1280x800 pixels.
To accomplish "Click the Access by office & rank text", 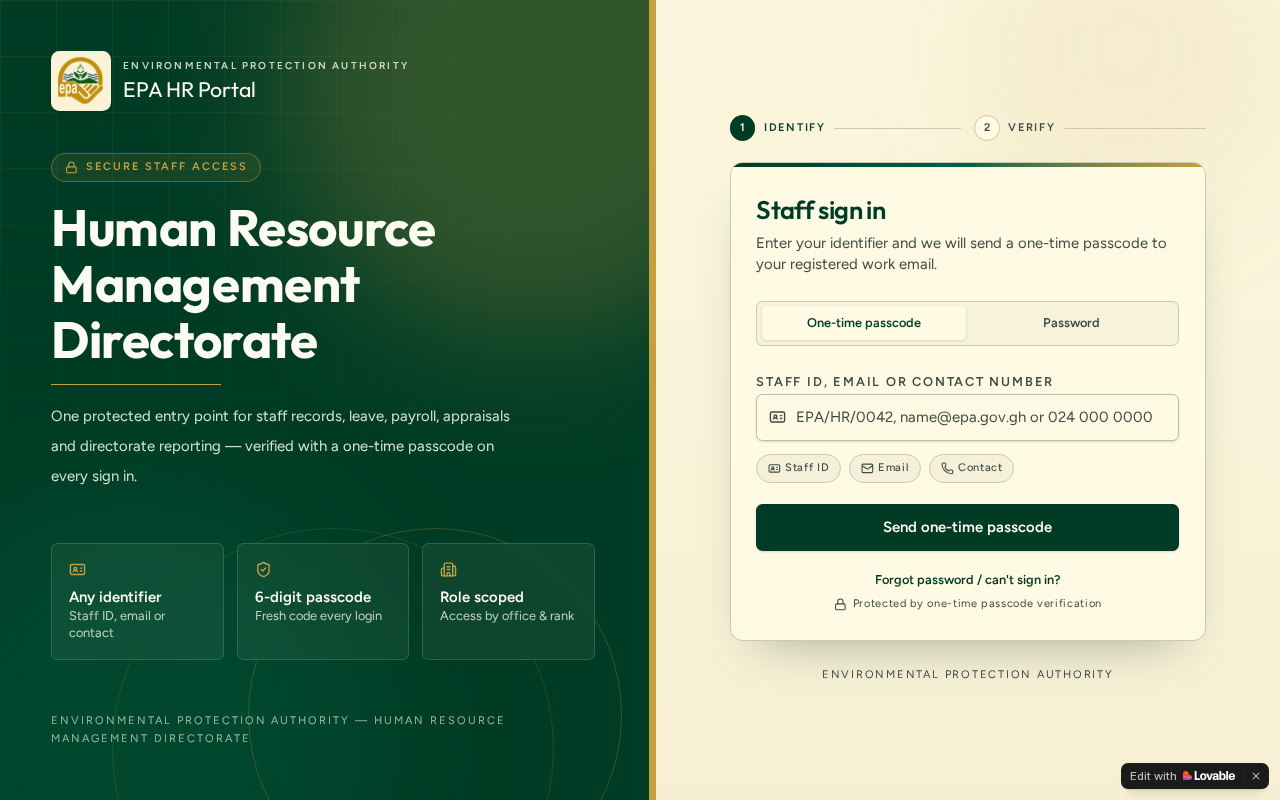I will [507, 616].
